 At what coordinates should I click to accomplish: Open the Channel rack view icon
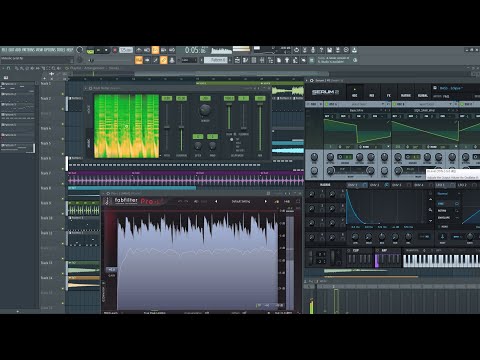pos(254,60)
